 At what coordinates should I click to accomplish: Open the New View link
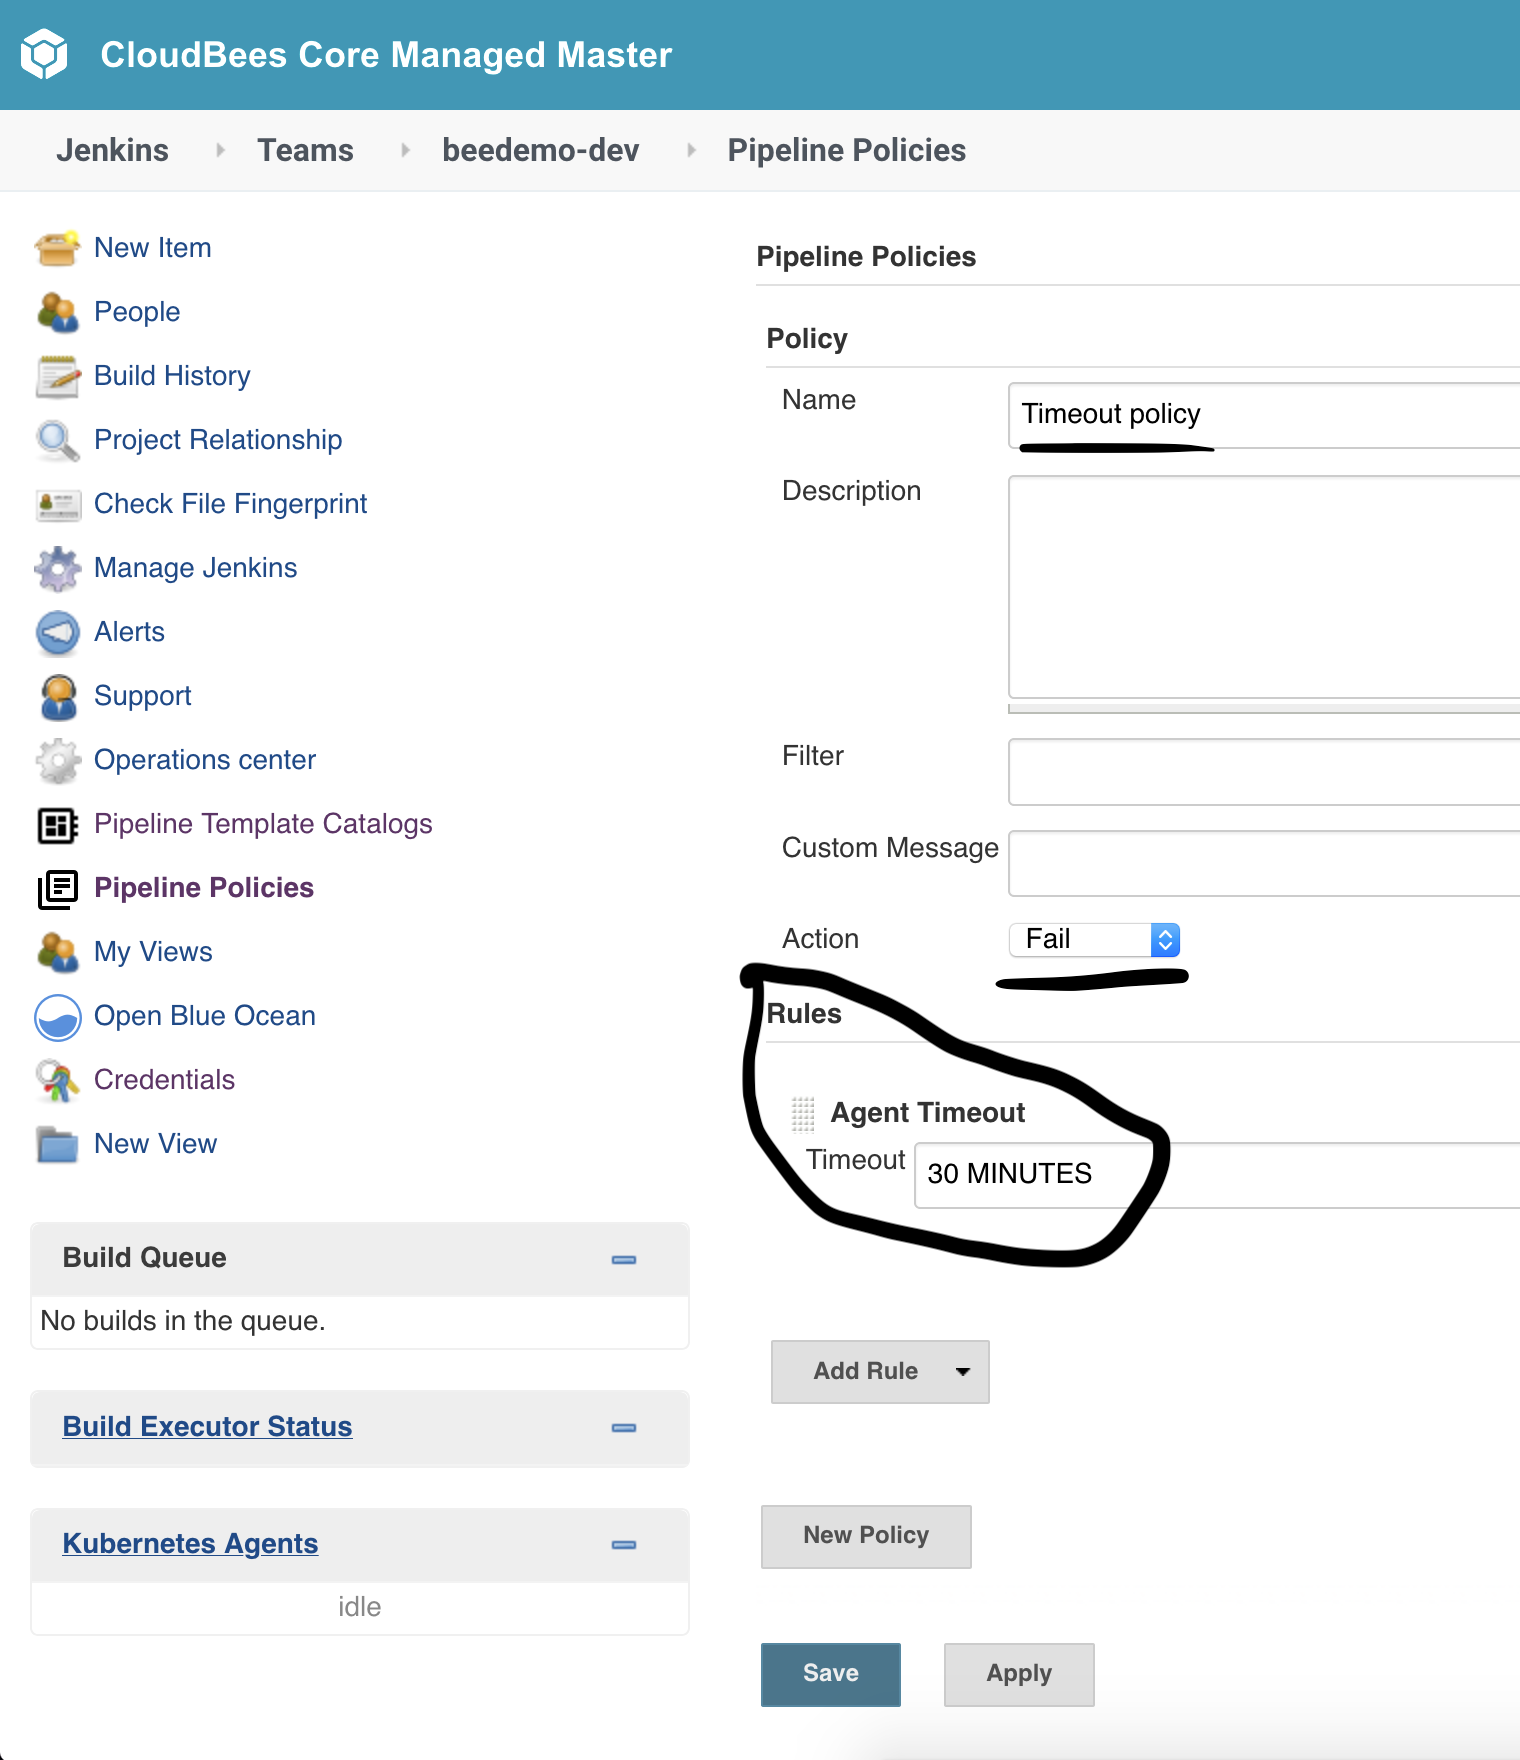tap(155, 1144)
